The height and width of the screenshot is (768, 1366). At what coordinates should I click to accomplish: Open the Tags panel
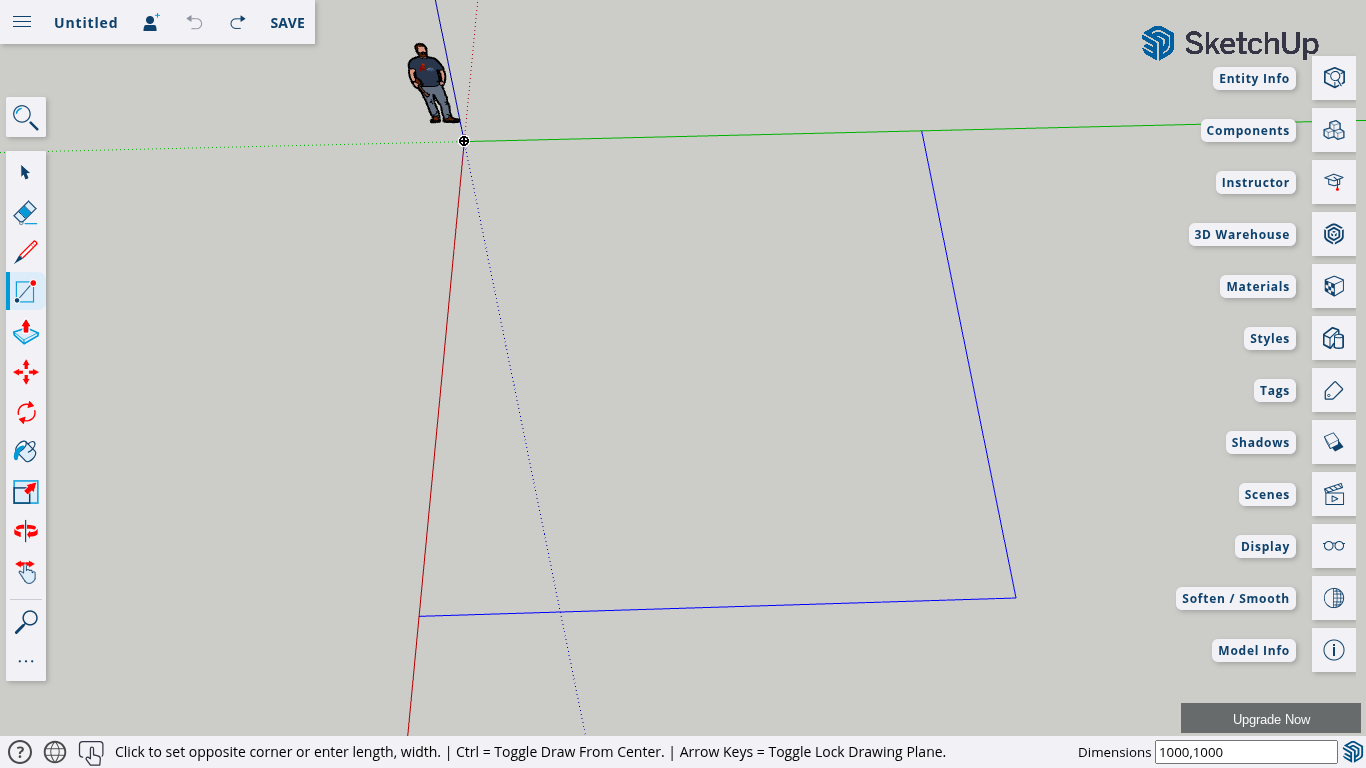pos(1333,390)
